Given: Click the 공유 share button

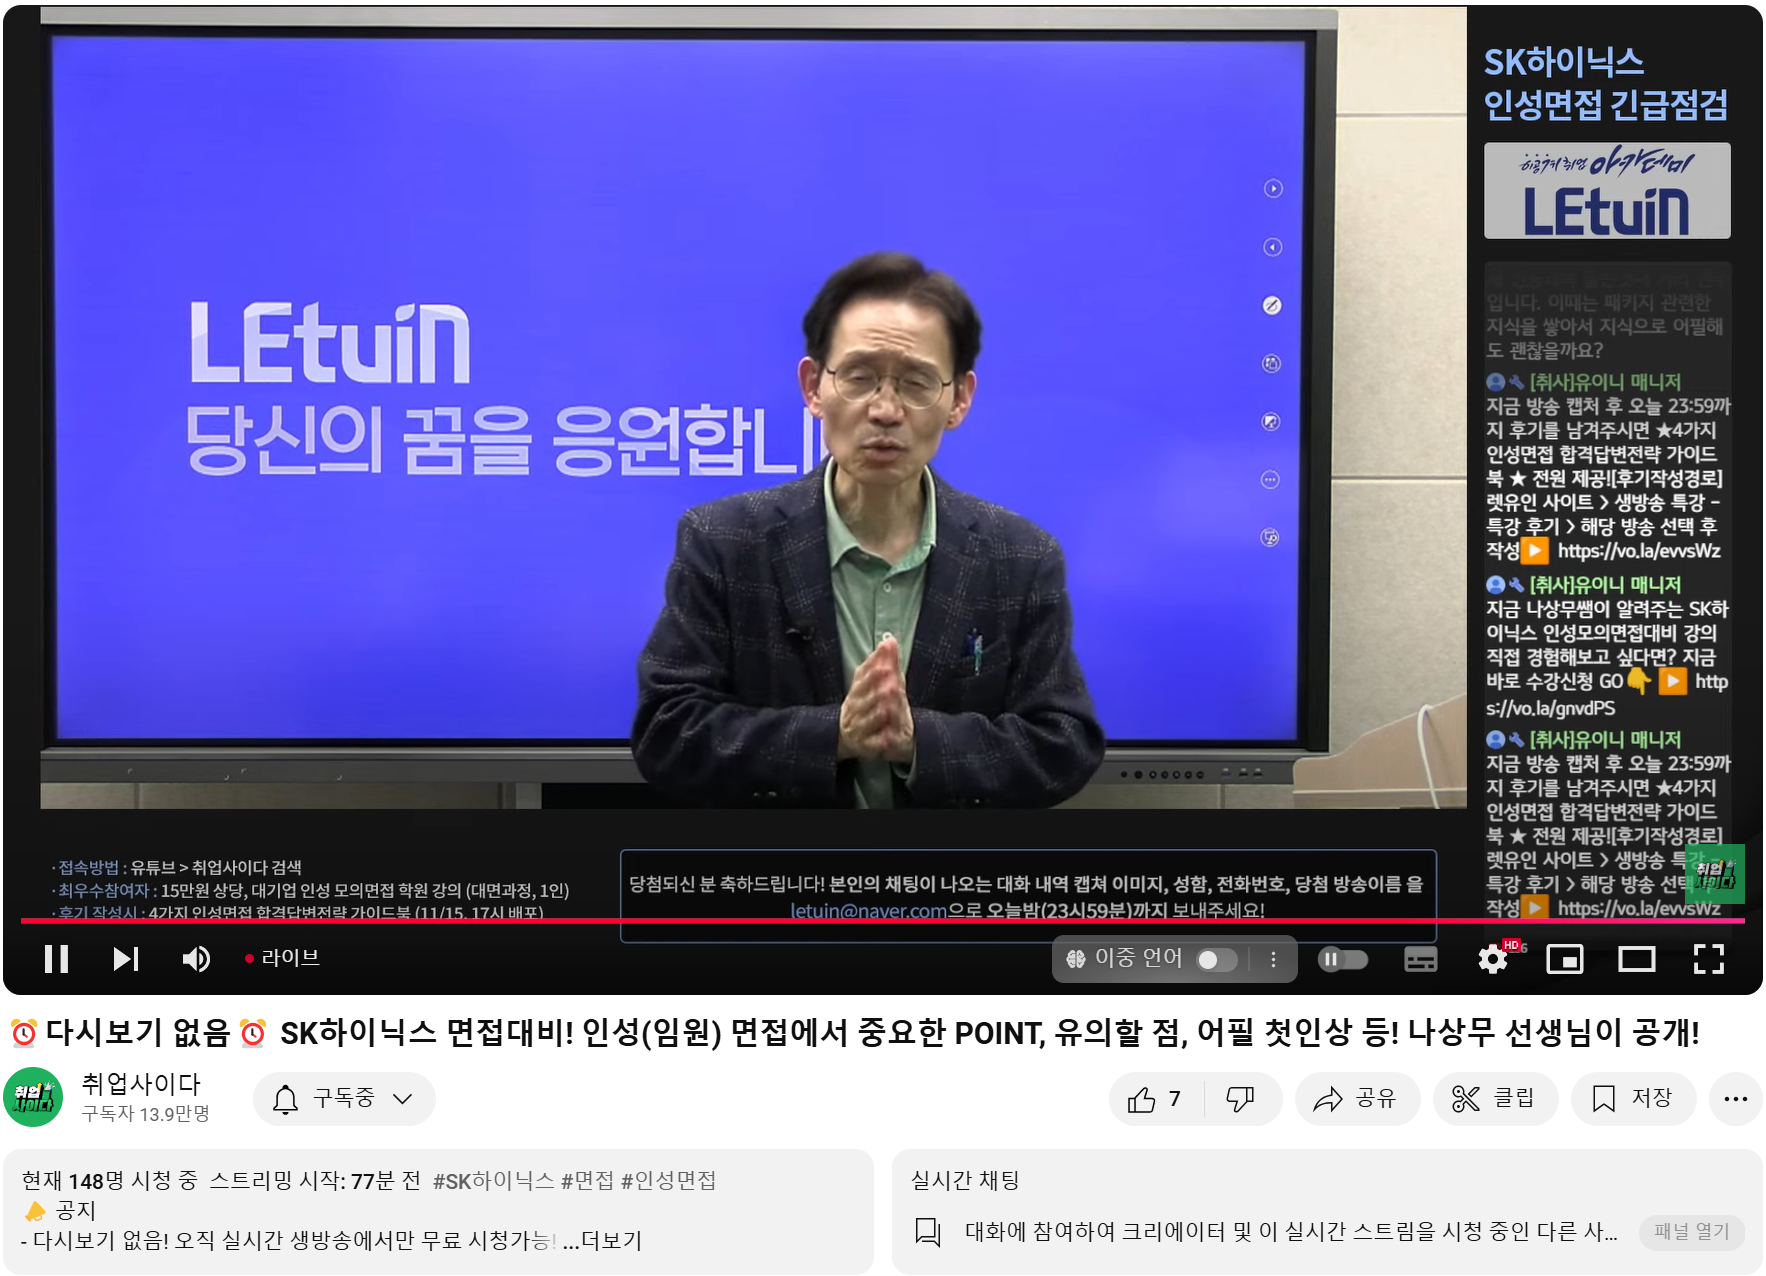Looking at the screenshot, I should (x=1356, y=1099).
